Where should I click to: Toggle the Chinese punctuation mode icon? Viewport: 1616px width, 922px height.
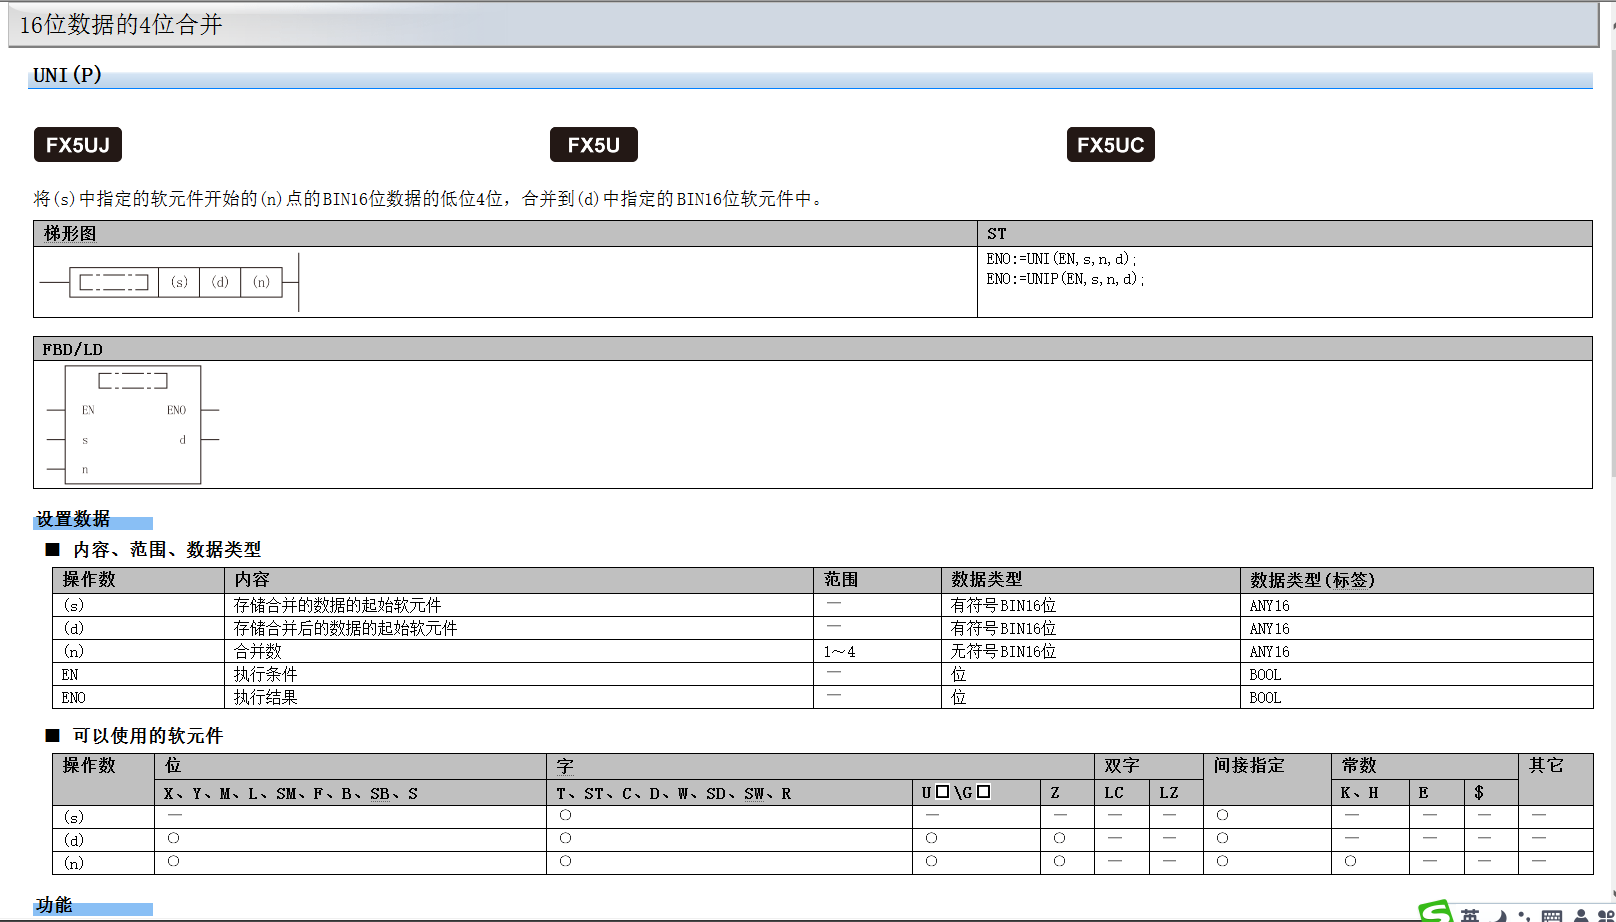point(1524,916)
